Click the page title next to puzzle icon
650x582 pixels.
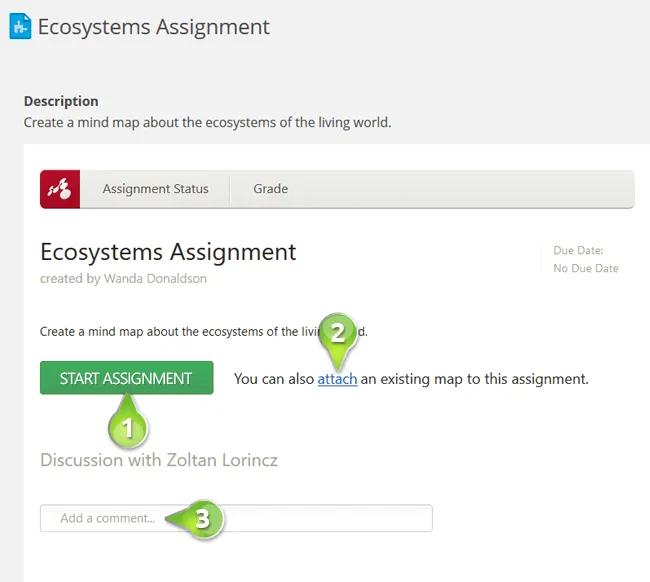[154, 27]
